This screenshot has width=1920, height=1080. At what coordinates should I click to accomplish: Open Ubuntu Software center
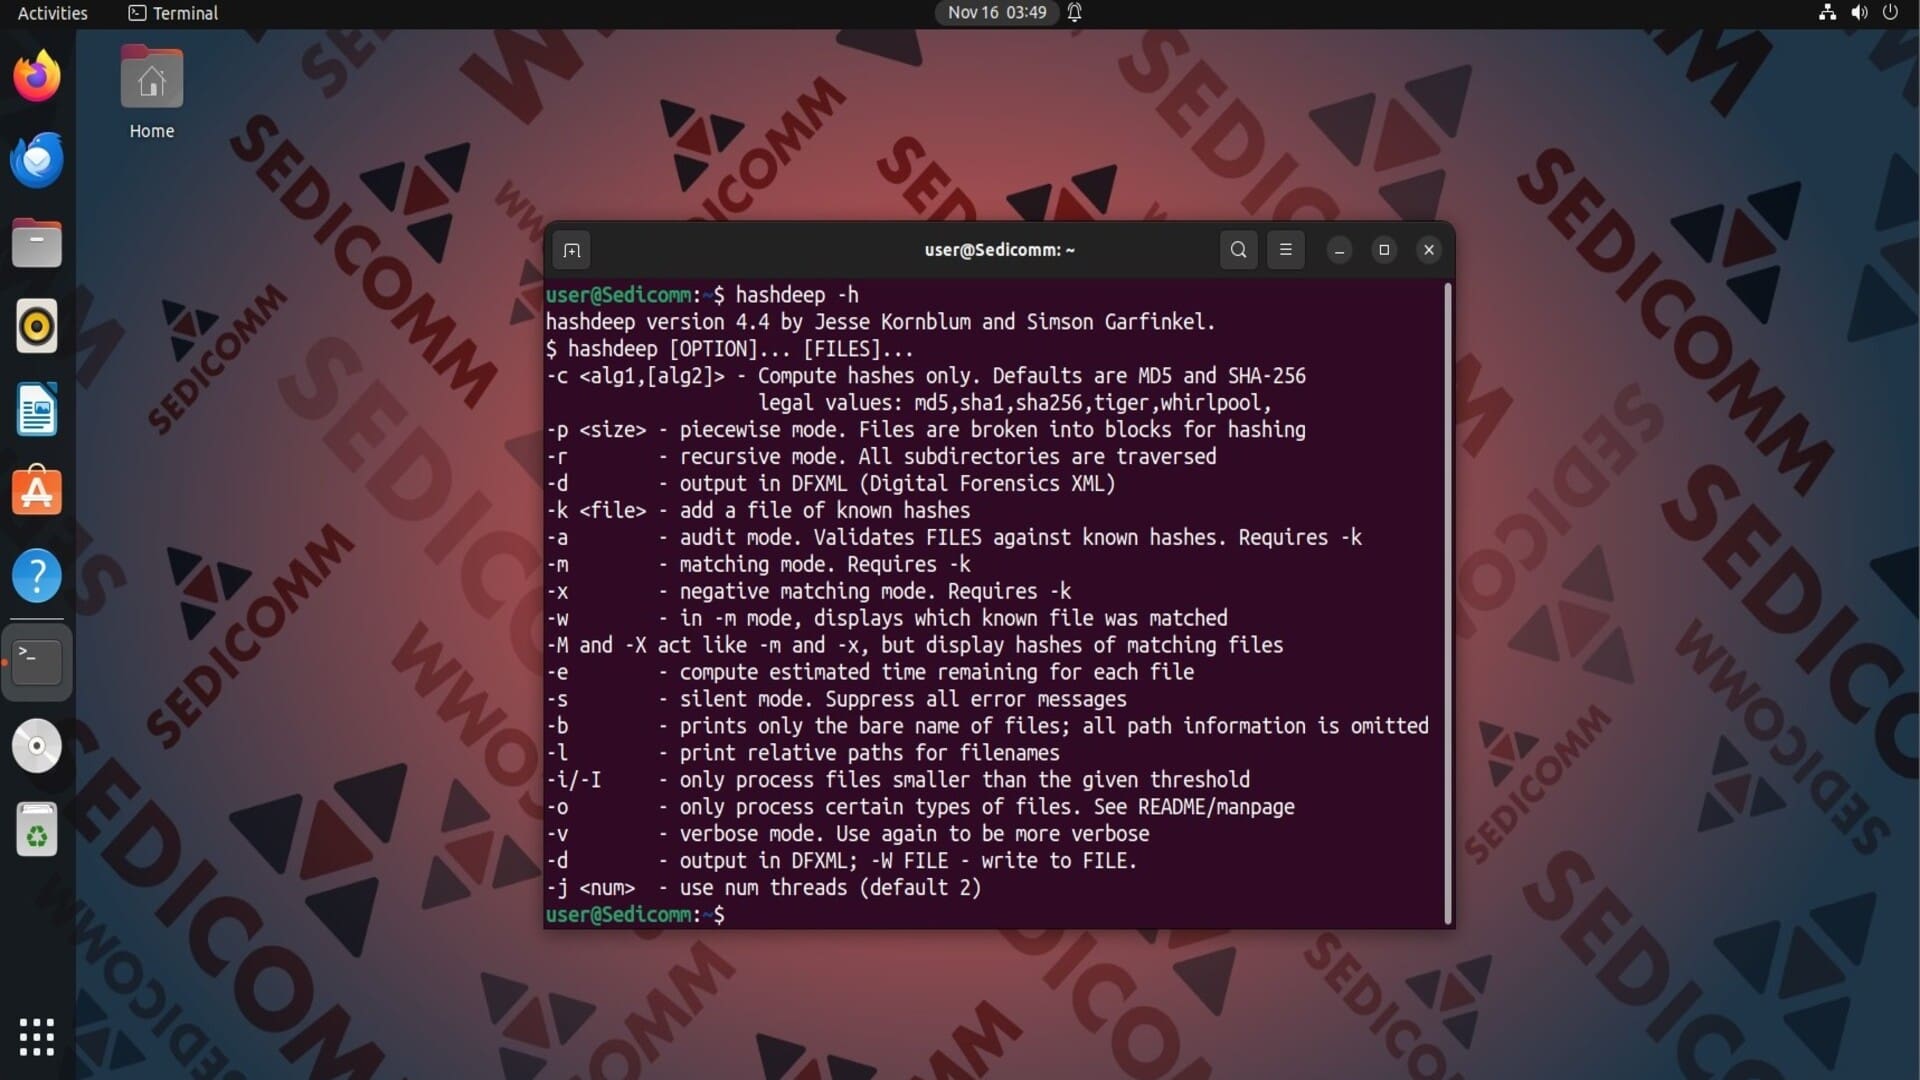point(37,493)
